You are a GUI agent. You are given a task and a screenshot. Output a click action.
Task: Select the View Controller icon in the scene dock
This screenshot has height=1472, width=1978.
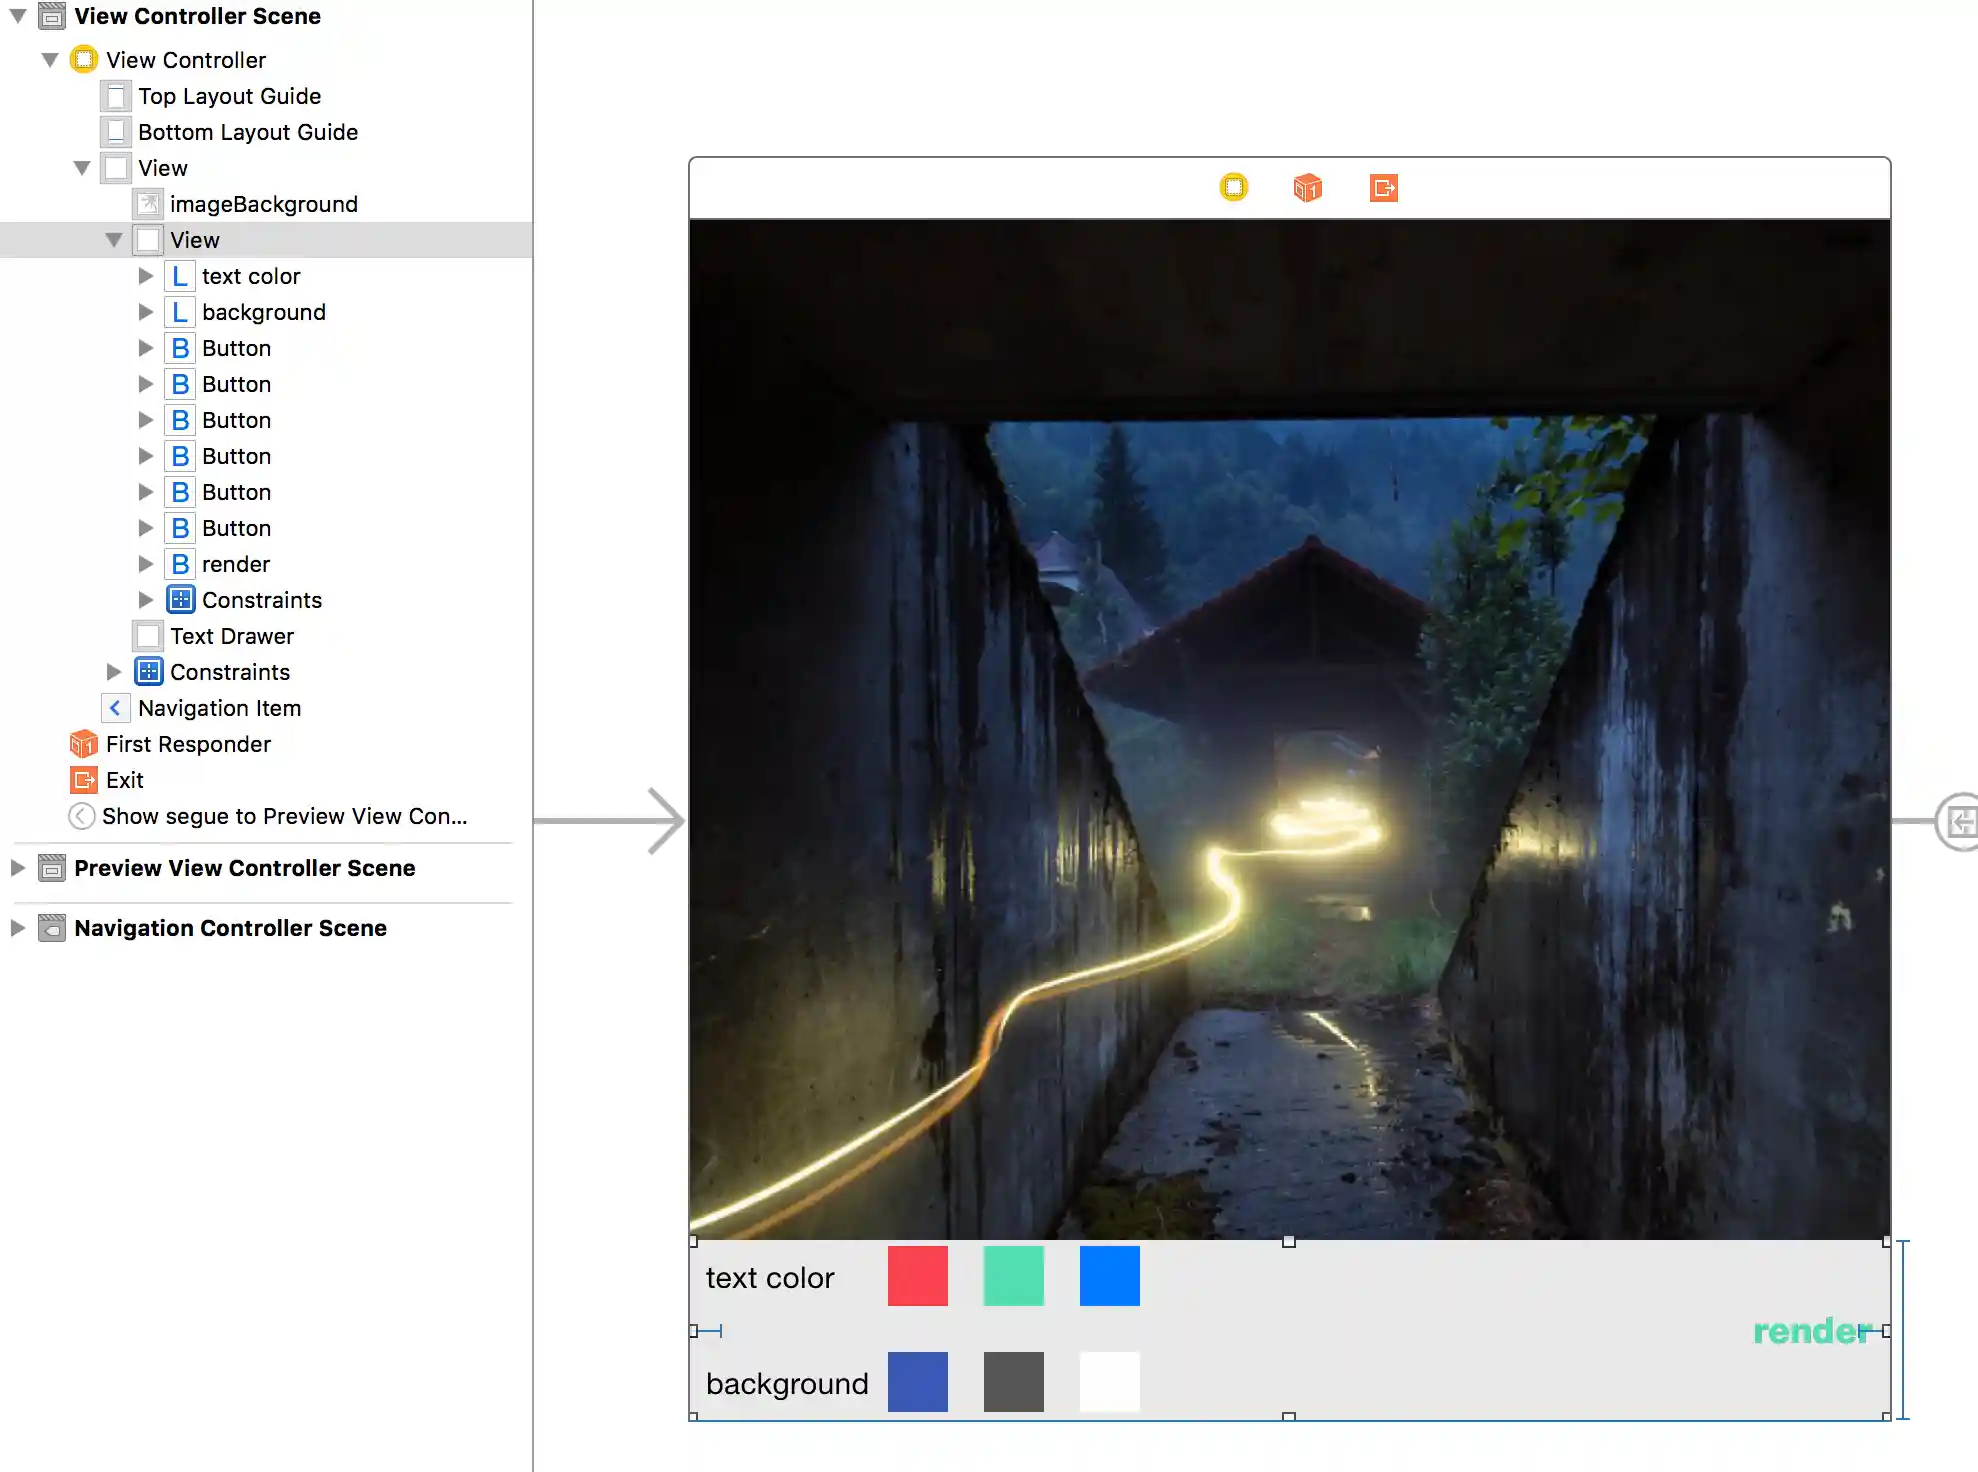click(1234, 187)
